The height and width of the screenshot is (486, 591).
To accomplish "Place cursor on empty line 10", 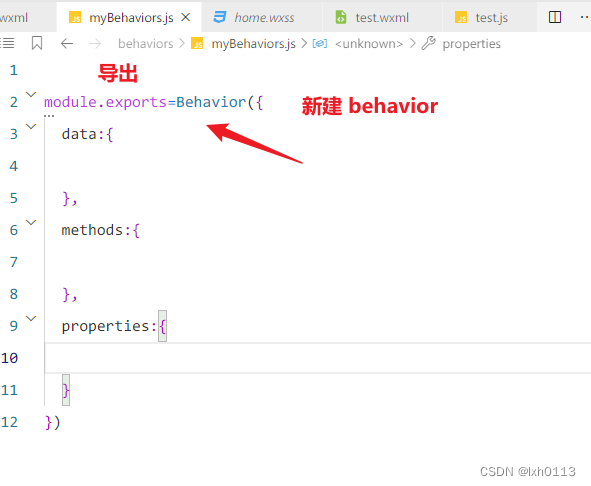I will click(317, 358).
